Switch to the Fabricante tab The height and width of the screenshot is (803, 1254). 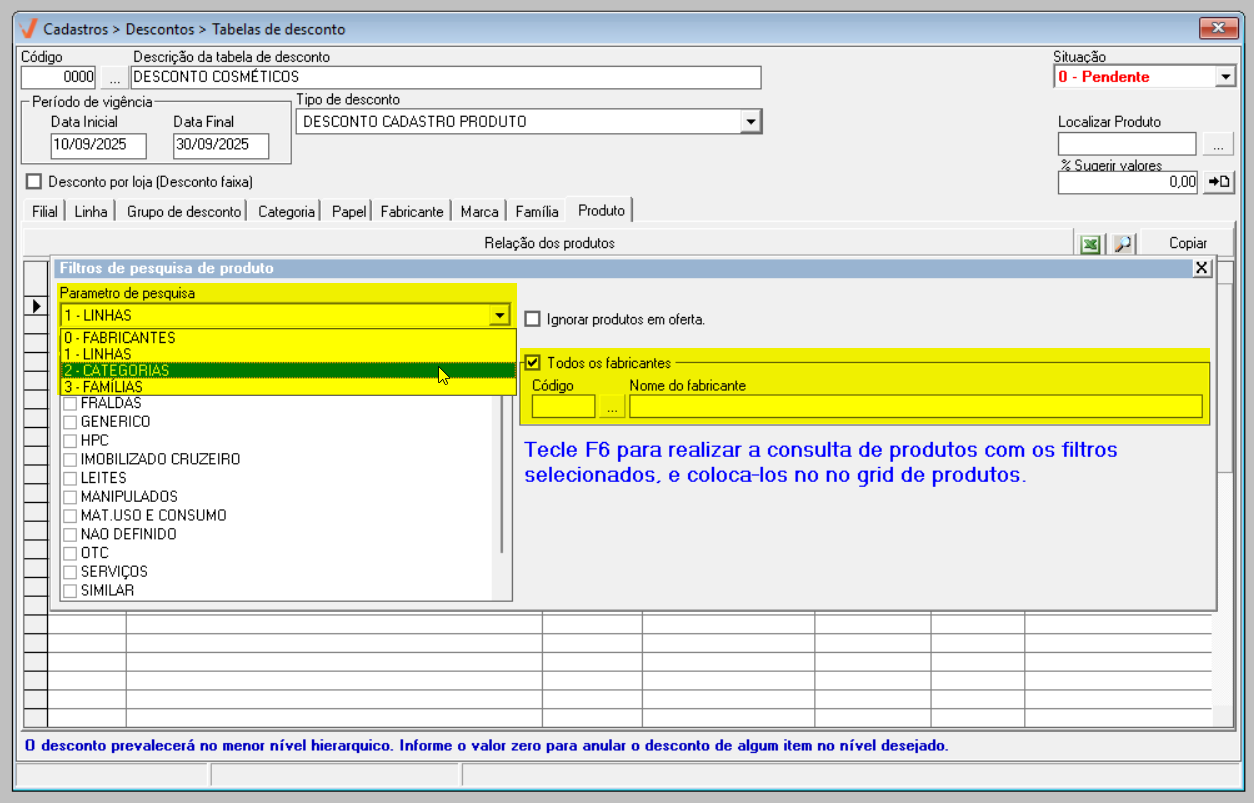(x=411, y=212)
